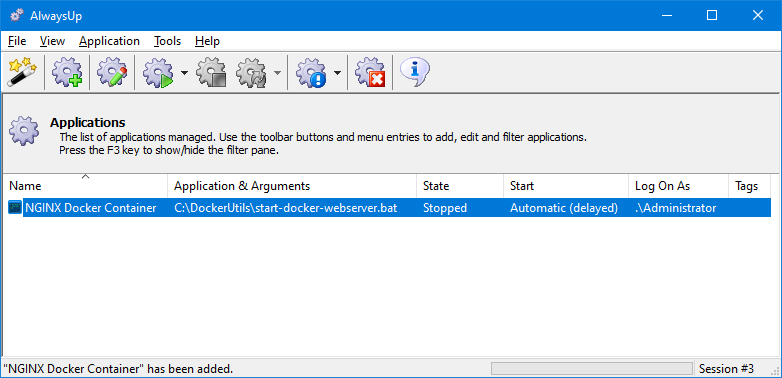This screenshot has width=782, height=378.
Task: Click the Stopped state cell
Action: [x=445, y=208]
